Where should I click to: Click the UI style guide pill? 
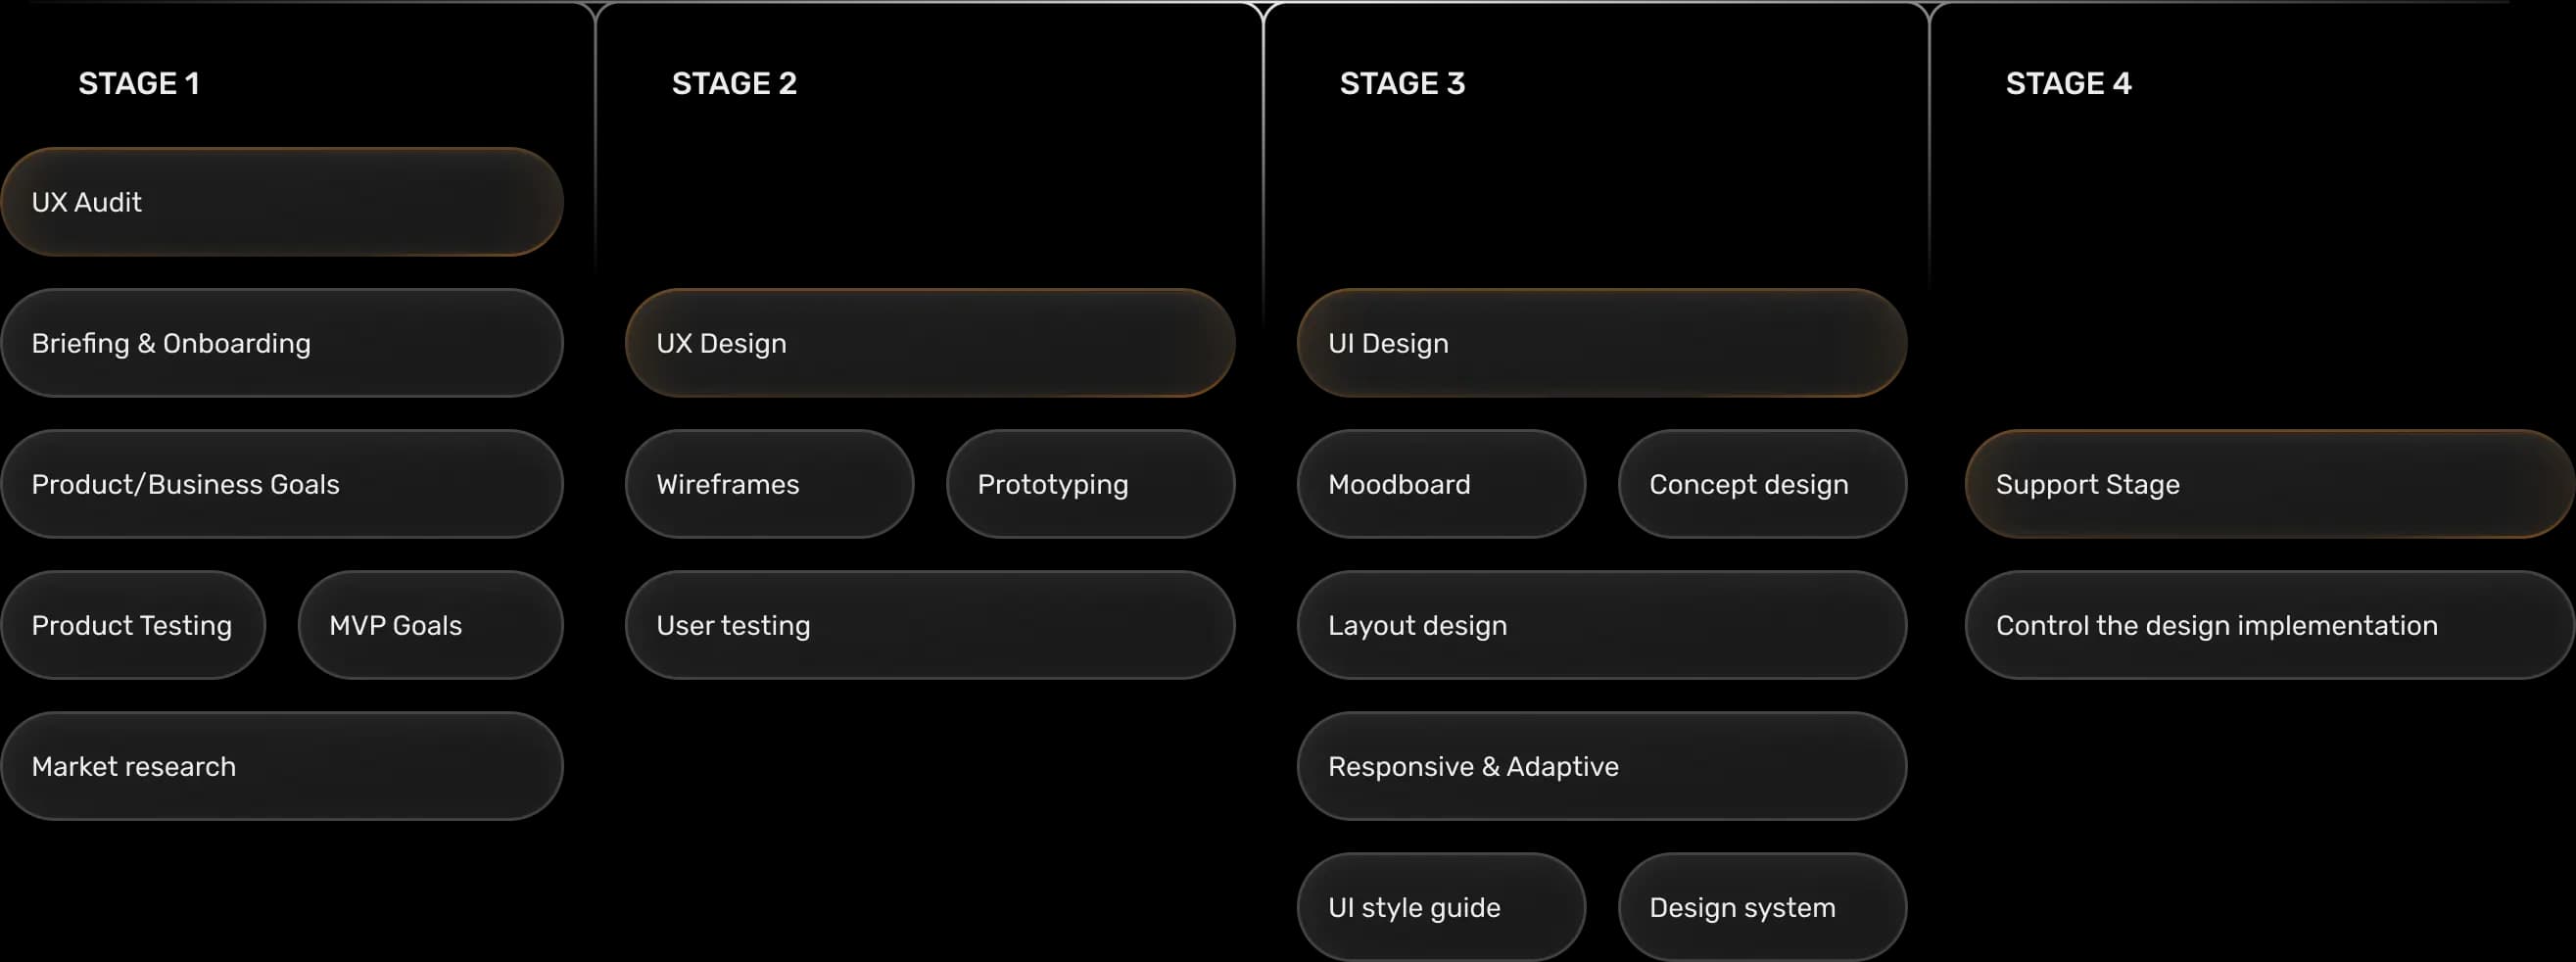1442,907
